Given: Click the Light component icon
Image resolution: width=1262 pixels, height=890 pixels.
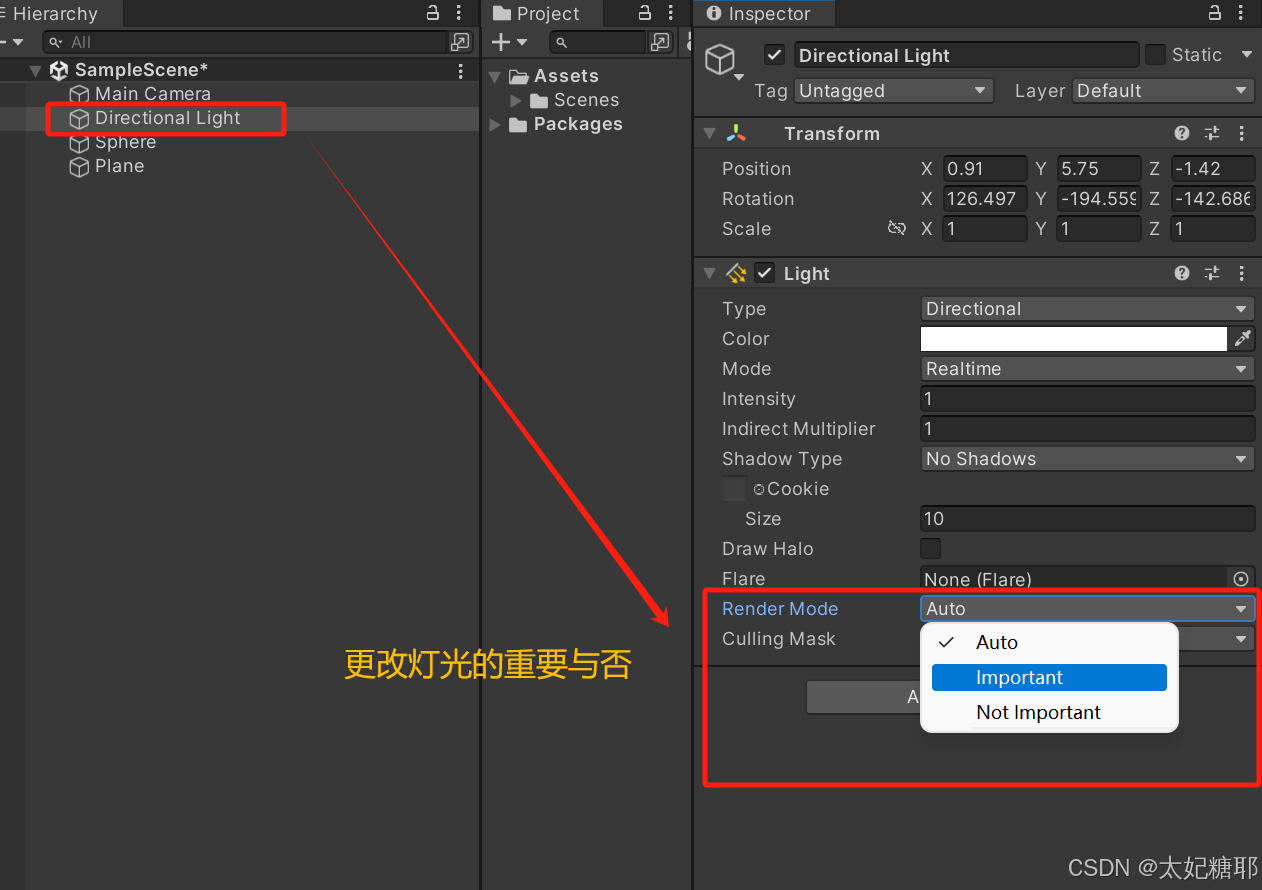Looking at the screenshot, I should [x=736, y=273].
